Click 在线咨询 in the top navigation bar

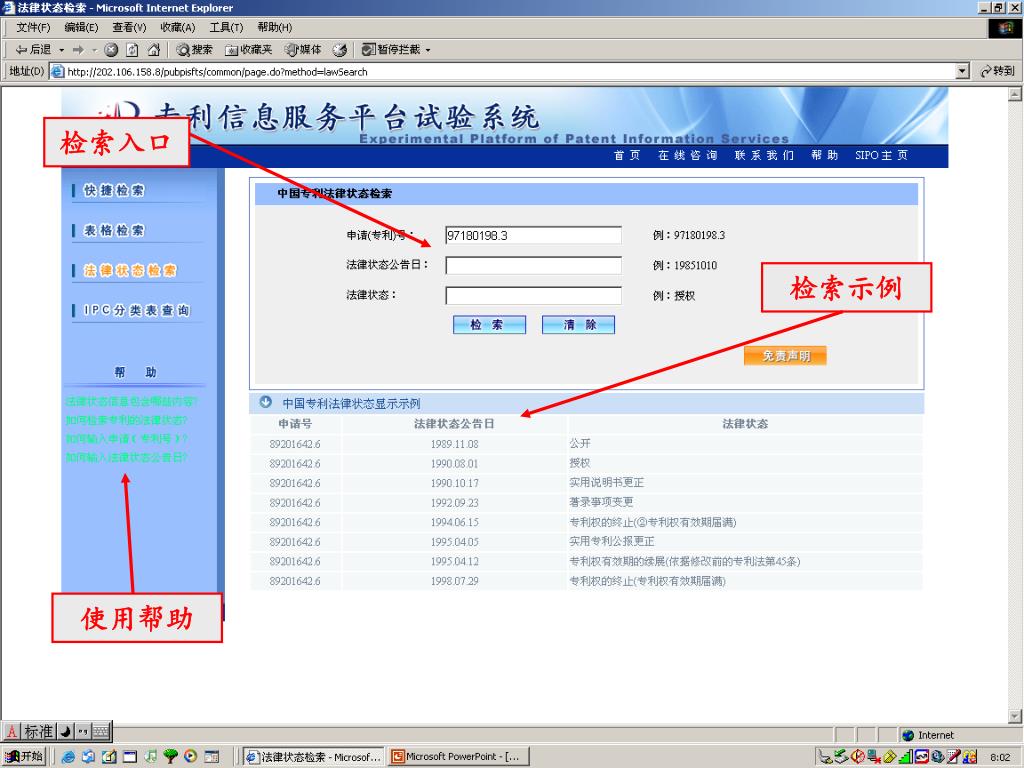(x=688, y=155)
